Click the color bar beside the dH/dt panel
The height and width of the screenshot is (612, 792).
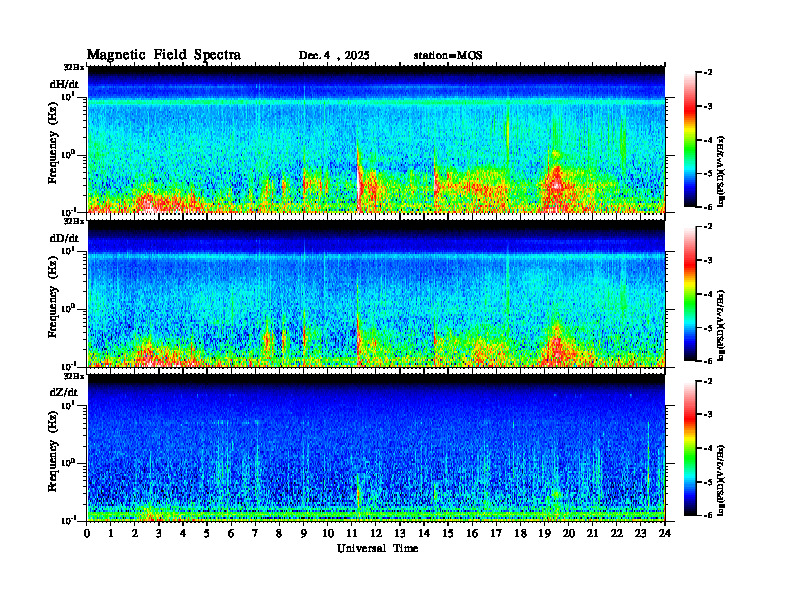tap(689, 140)
